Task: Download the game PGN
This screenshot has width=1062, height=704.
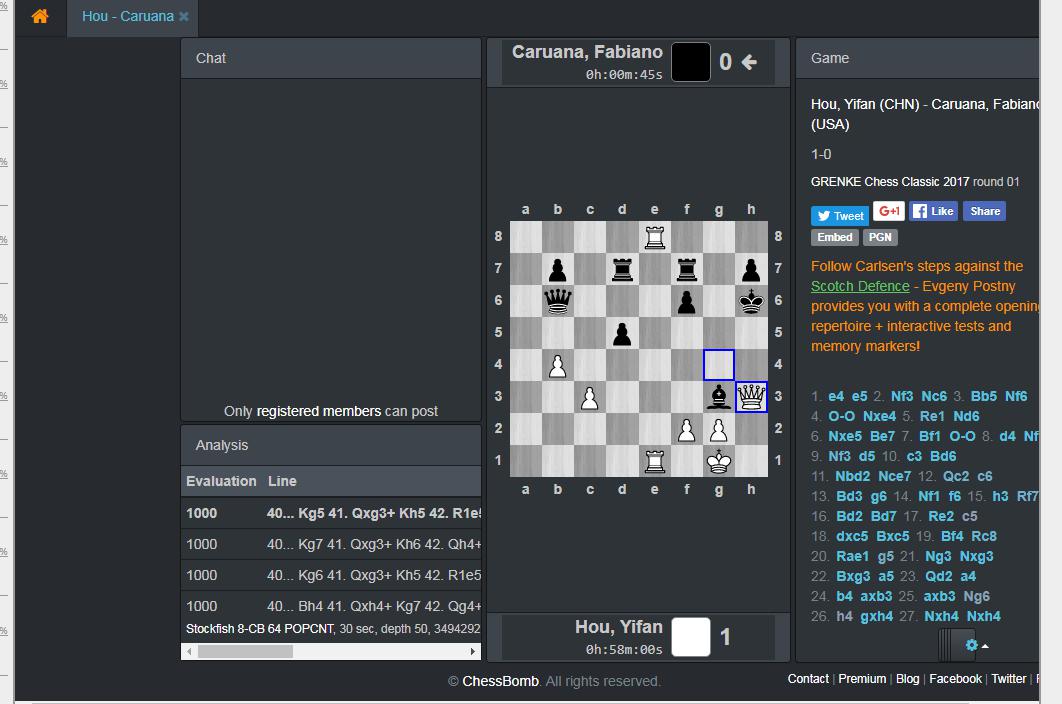Action: click(880, 237)
